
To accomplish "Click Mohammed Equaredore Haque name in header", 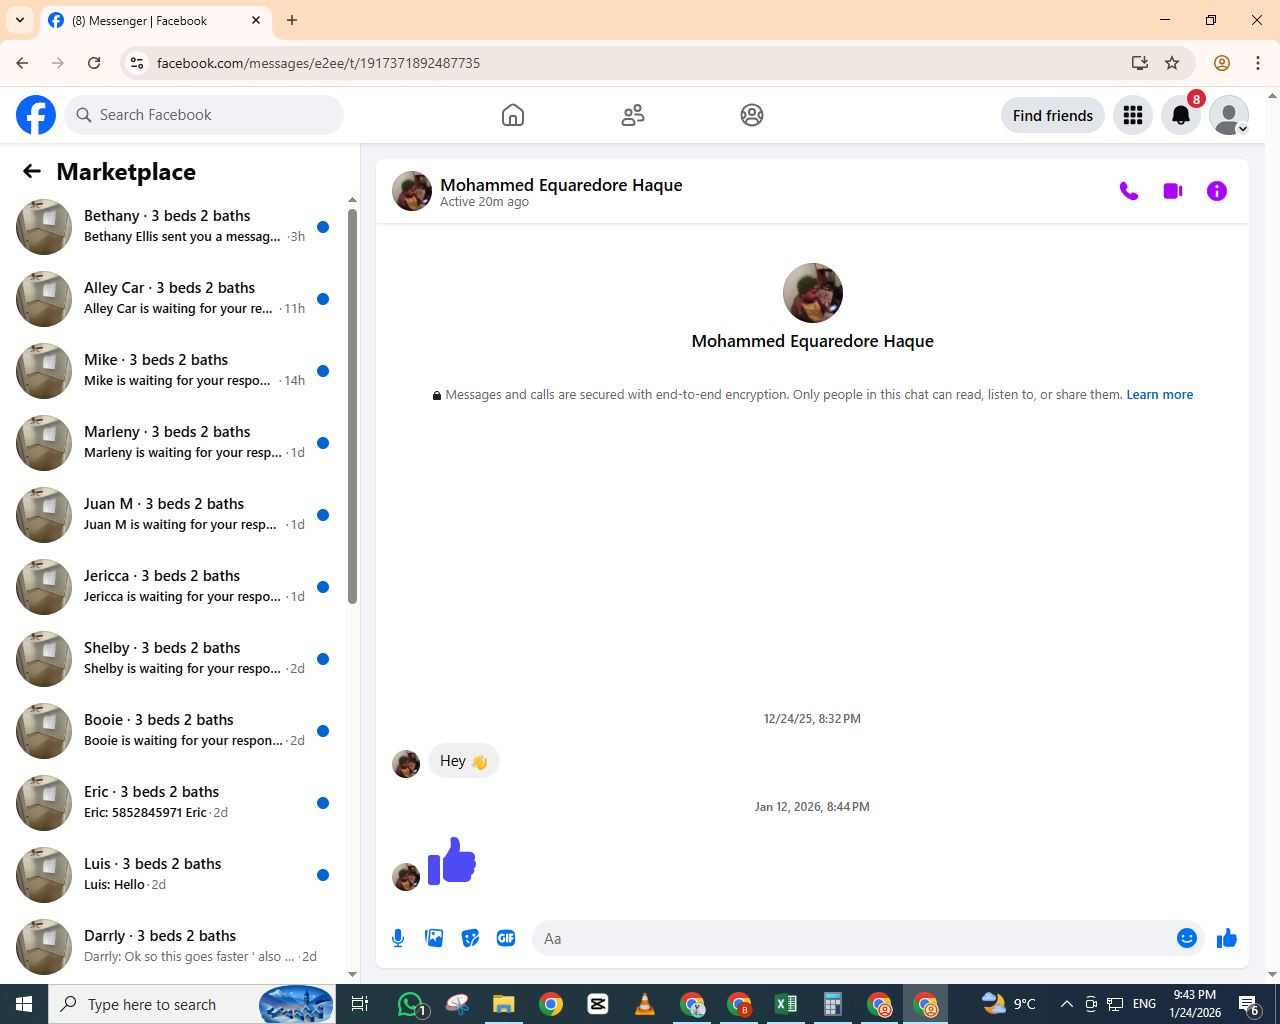I will [561, 185].
